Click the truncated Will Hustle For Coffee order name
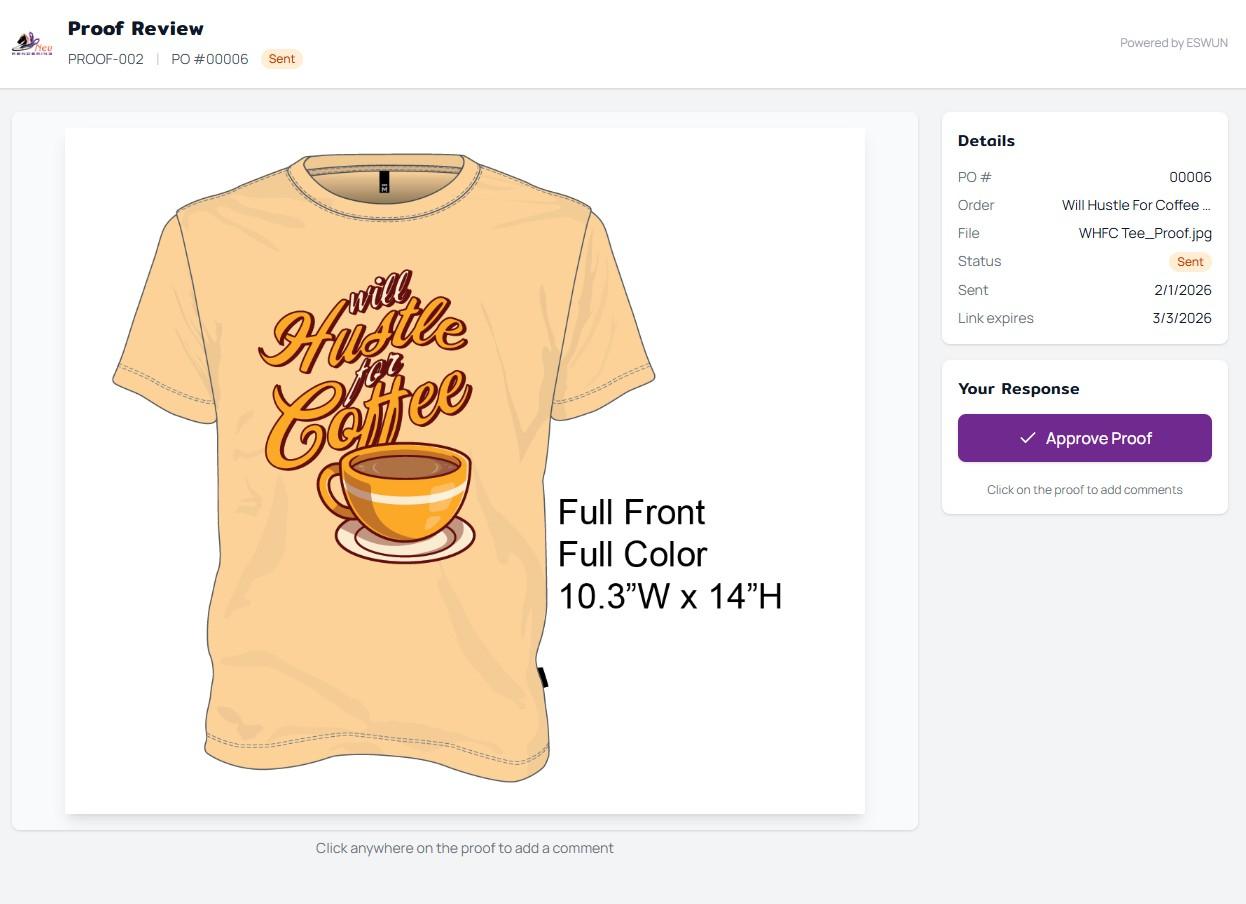Viewport: 1246px width, 904px height. (x=1136, y=205)
